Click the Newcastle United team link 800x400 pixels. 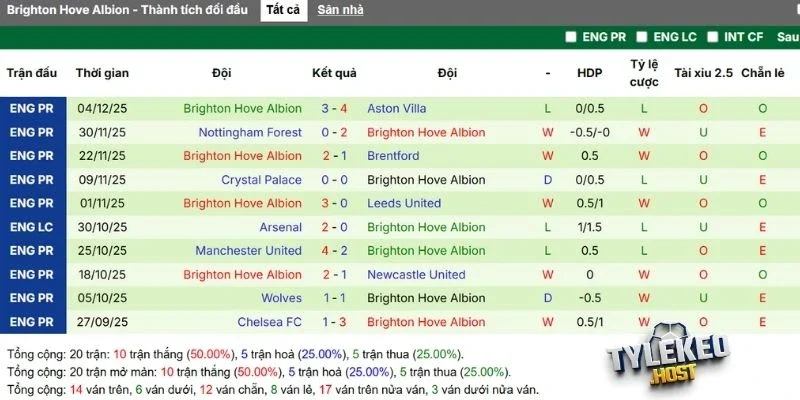point(416,274)
